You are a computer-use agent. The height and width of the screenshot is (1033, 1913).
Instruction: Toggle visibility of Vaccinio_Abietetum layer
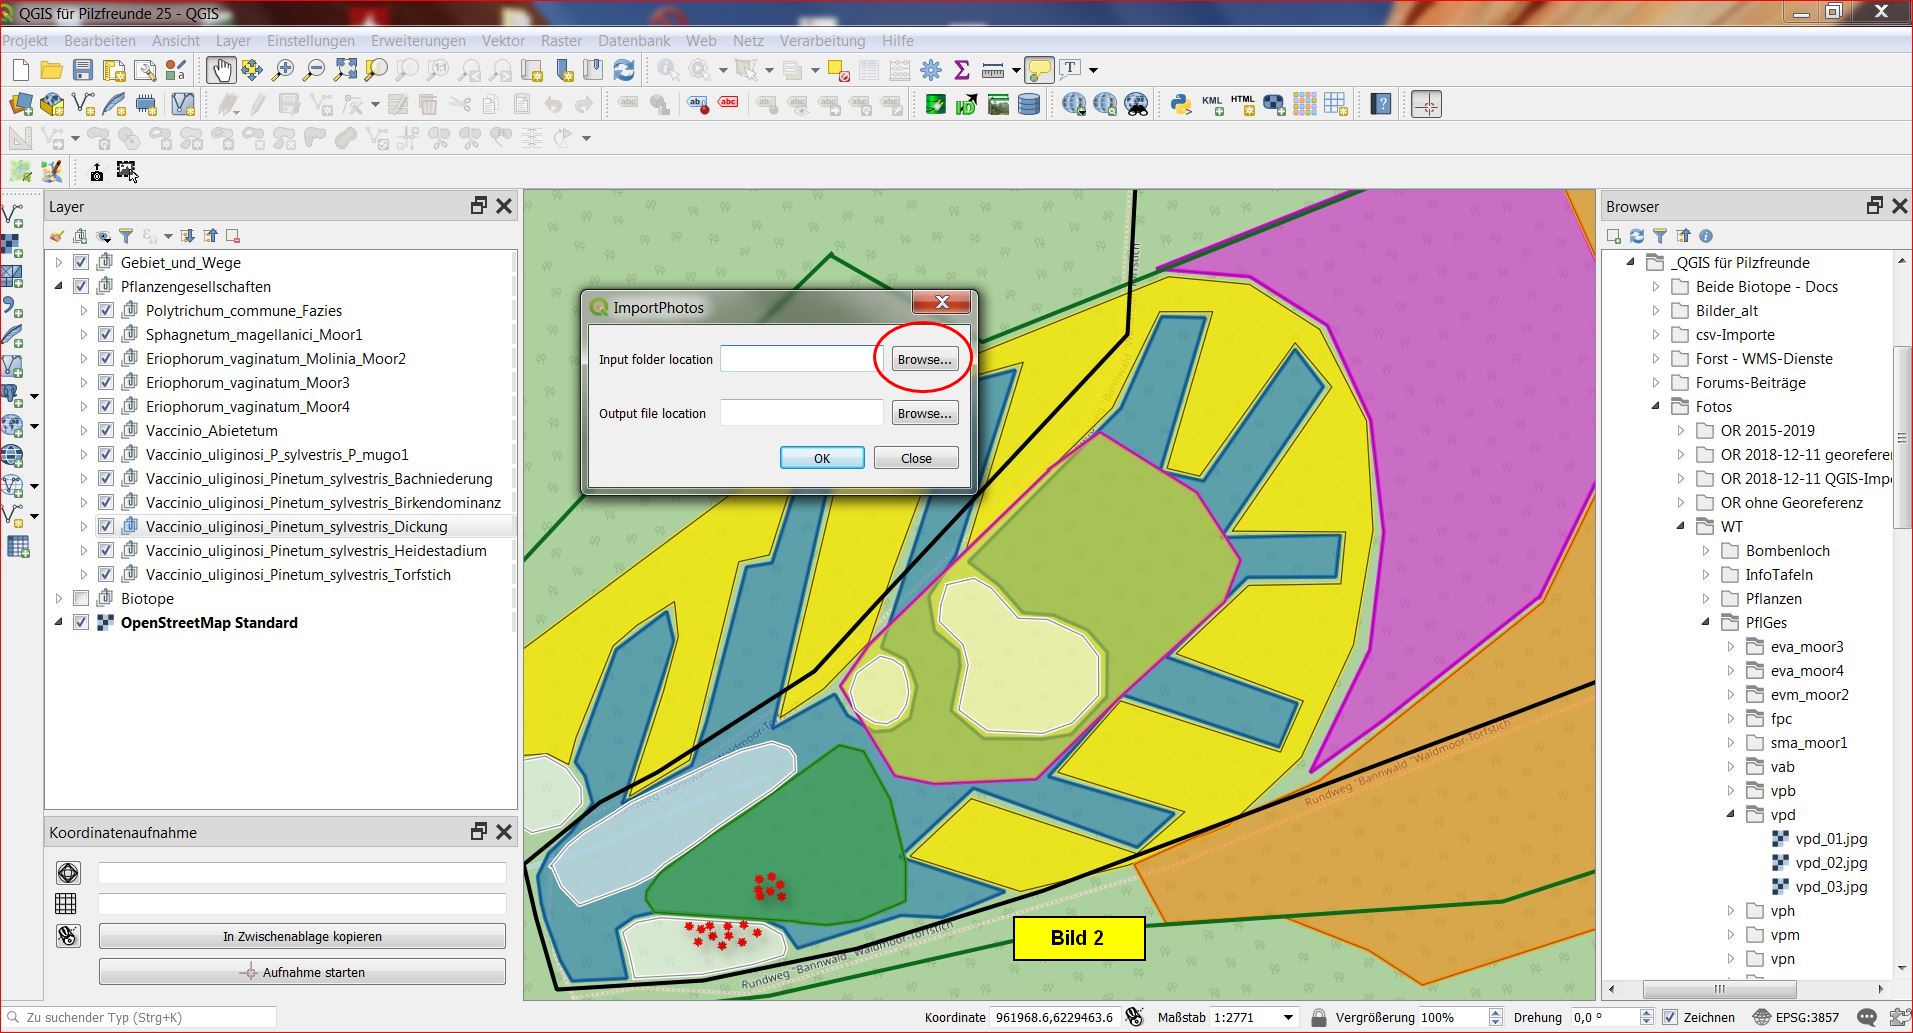tap(106, 431)
